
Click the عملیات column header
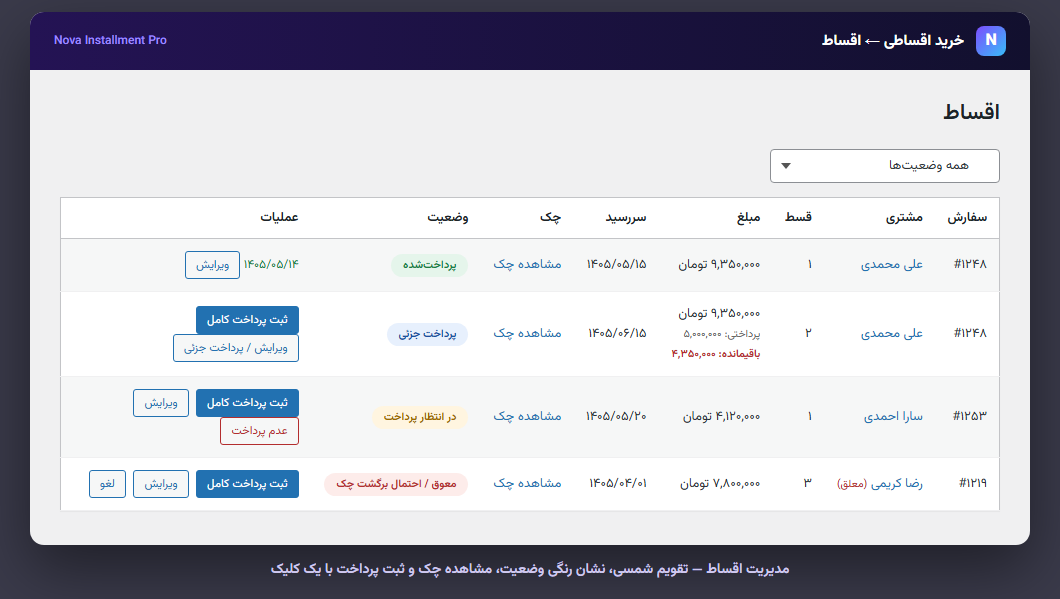[x=279, y=217]
